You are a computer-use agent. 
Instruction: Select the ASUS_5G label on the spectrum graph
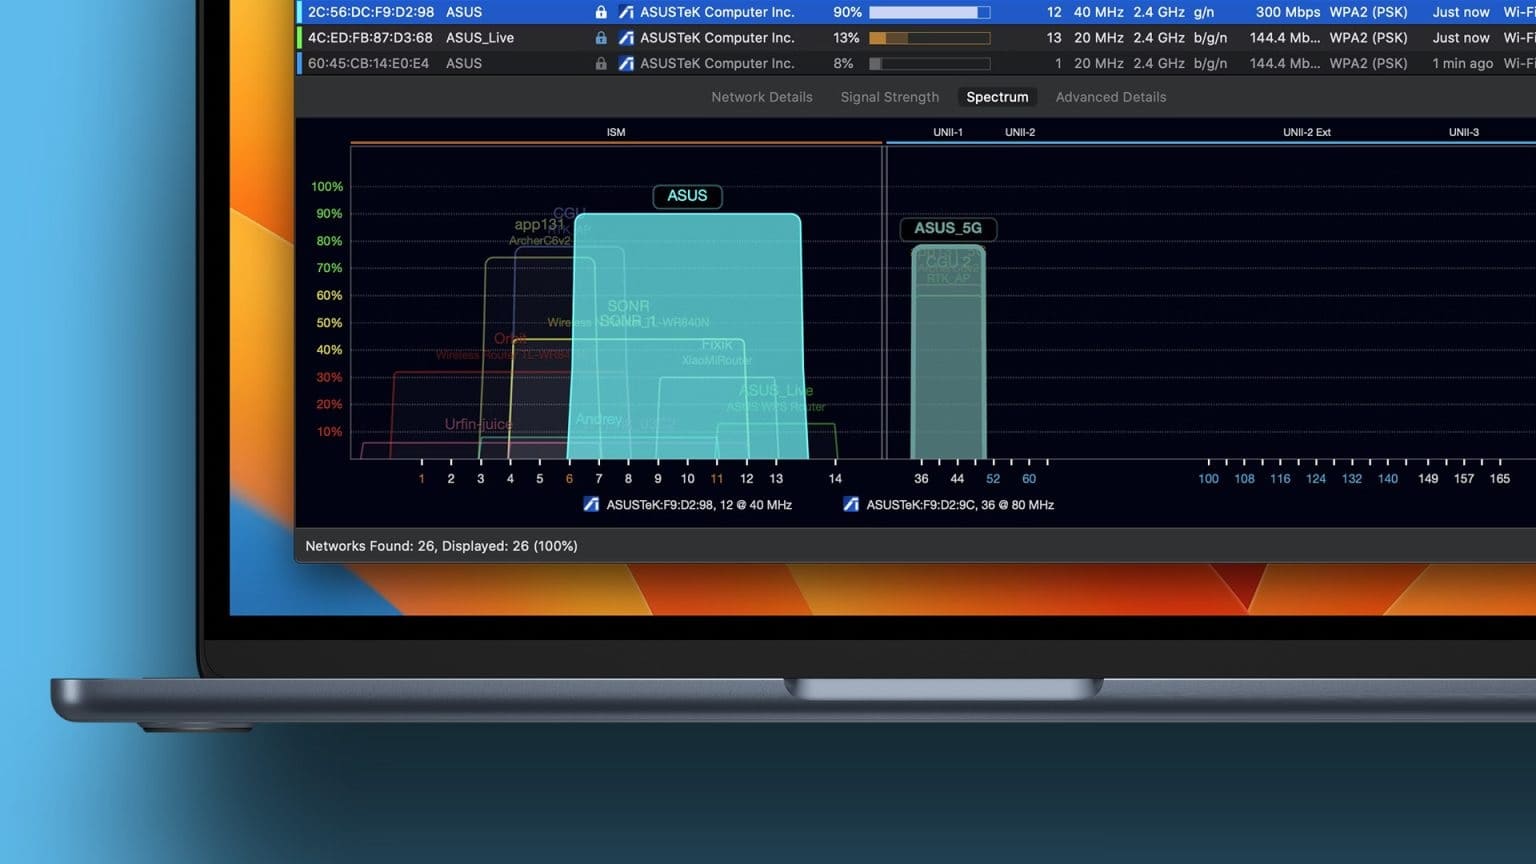tap(948, 228)
